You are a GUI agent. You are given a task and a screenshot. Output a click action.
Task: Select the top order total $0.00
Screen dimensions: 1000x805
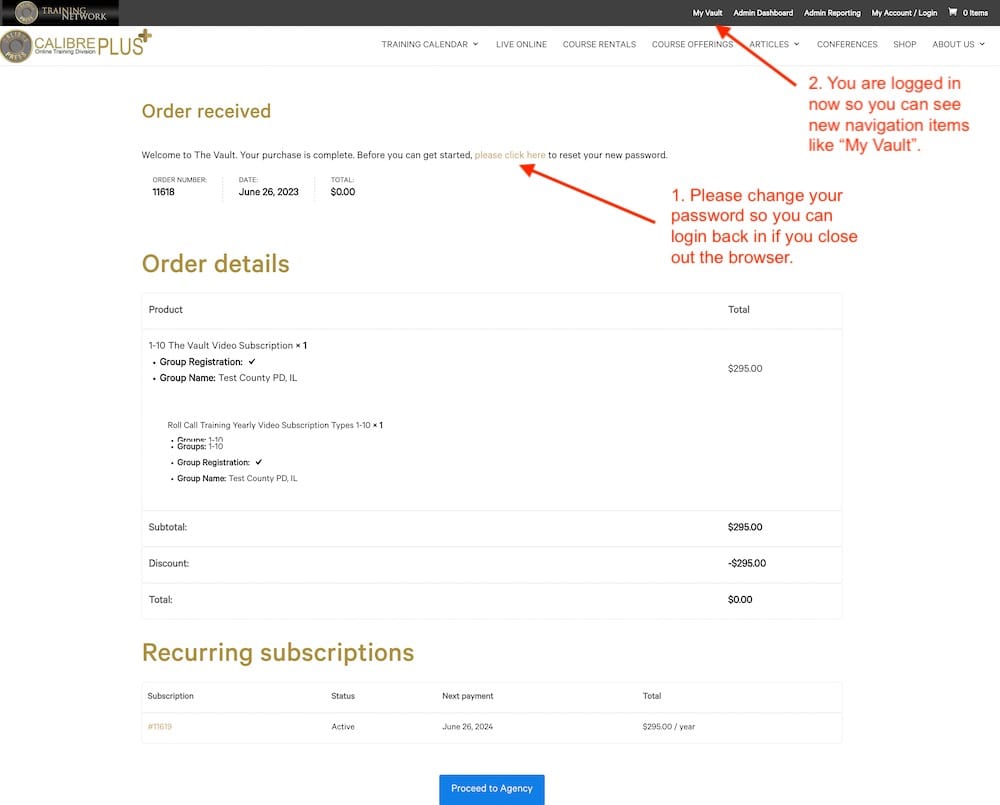[x=342, y=192]
